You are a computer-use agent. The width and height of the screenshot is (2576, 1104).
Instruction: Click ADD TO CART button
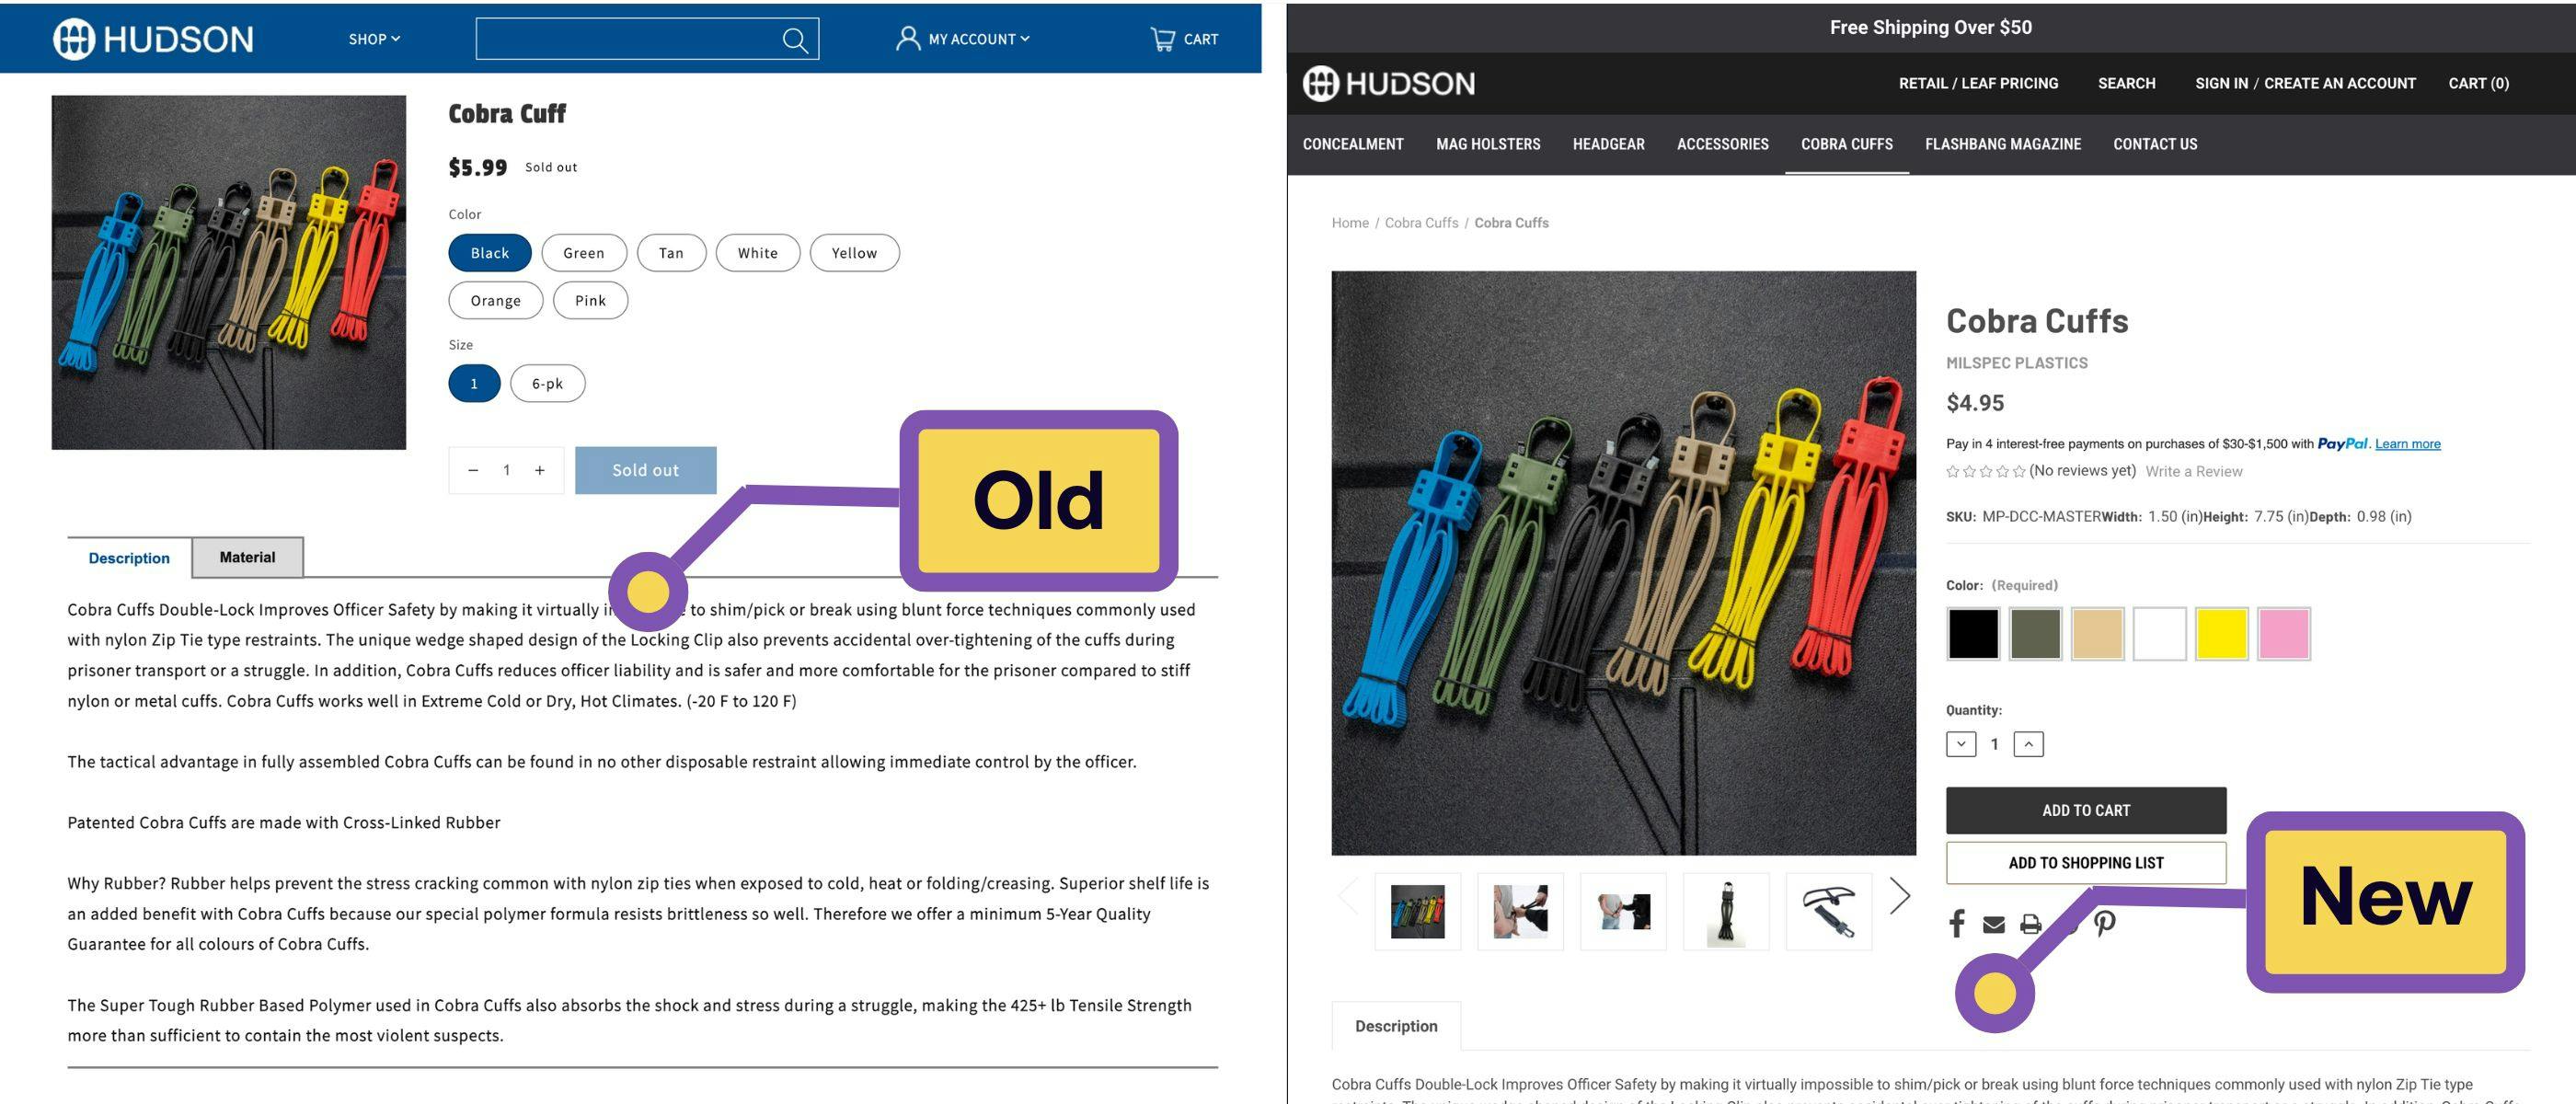click(2085, 810)
